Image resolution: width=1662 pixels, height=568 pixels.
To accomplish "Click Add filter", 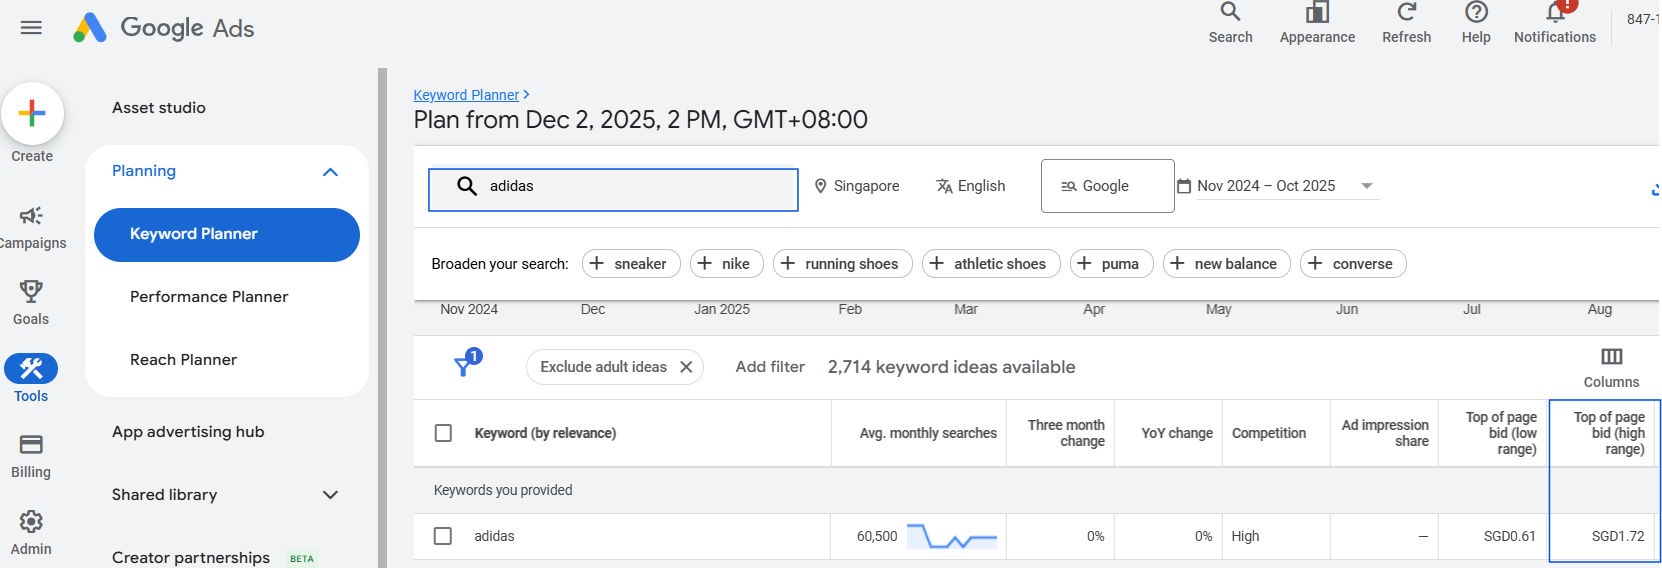I will point(770,367).
